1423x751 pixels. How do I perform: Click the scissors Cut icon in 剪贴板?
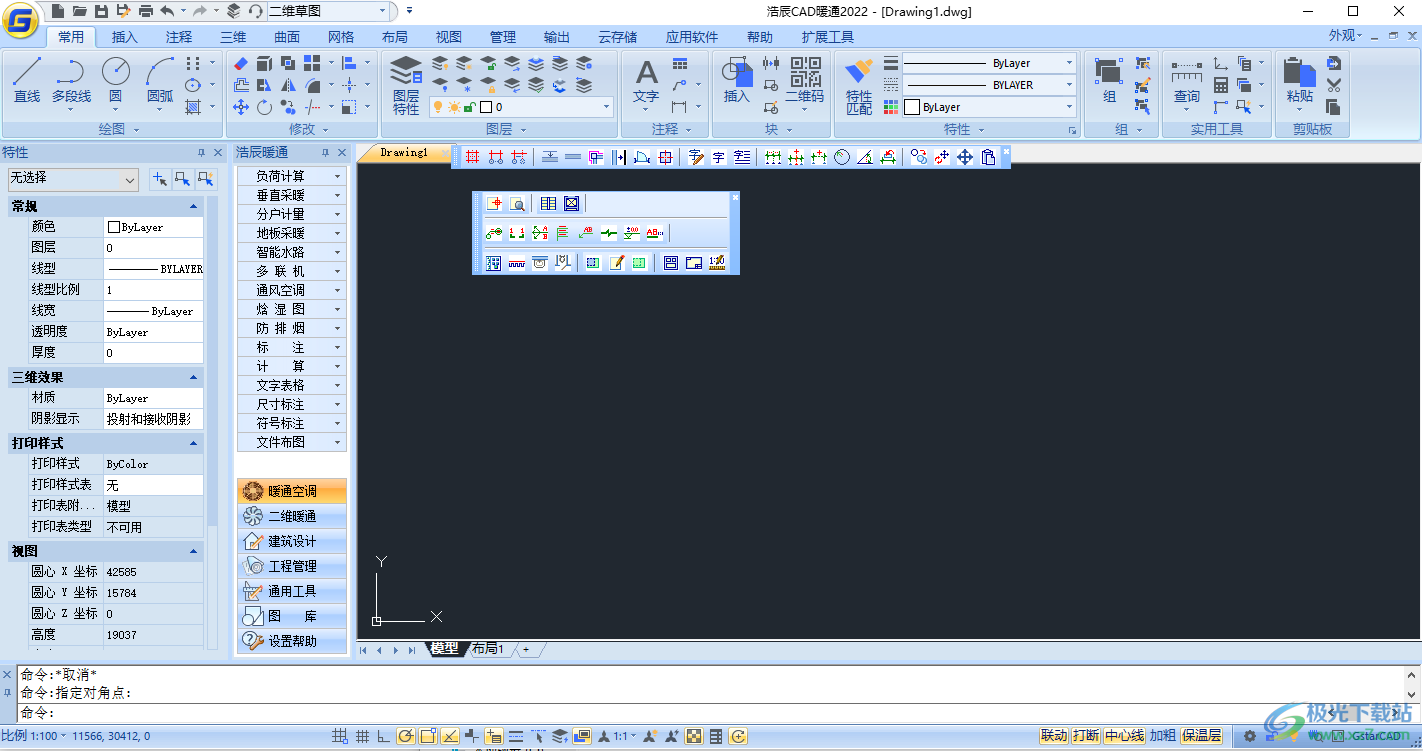pos(1333,85)
